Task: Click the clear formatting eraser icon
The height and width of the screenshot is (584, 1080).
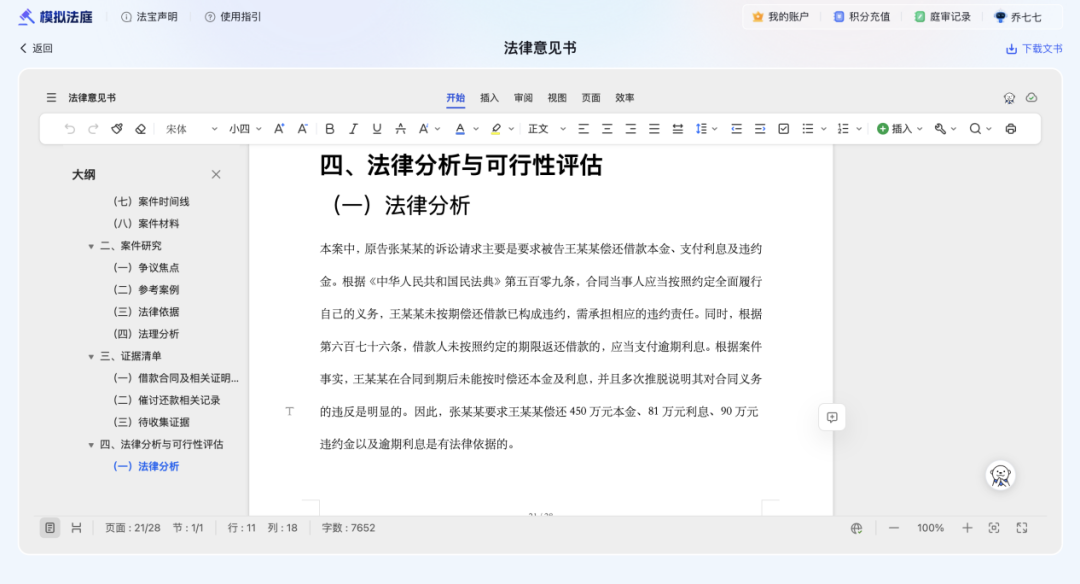Action: point(140,129)
